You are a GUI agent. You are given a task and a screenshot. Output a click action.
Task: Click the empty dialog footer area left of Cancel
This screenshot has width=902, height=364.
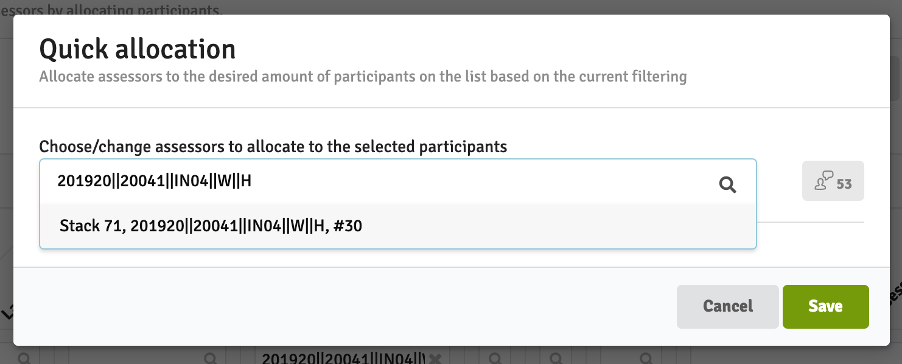[345, 306]
